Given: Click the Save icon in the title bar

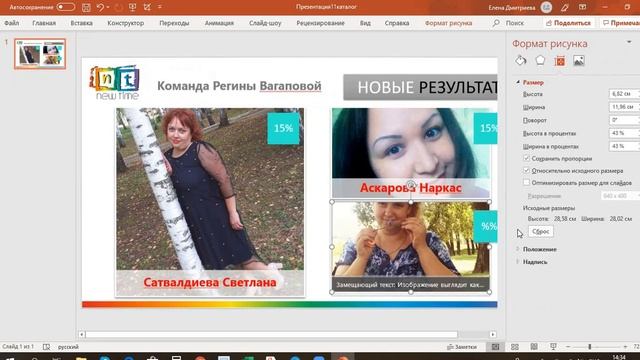Looking at the screenshot, I should point(86,7).
